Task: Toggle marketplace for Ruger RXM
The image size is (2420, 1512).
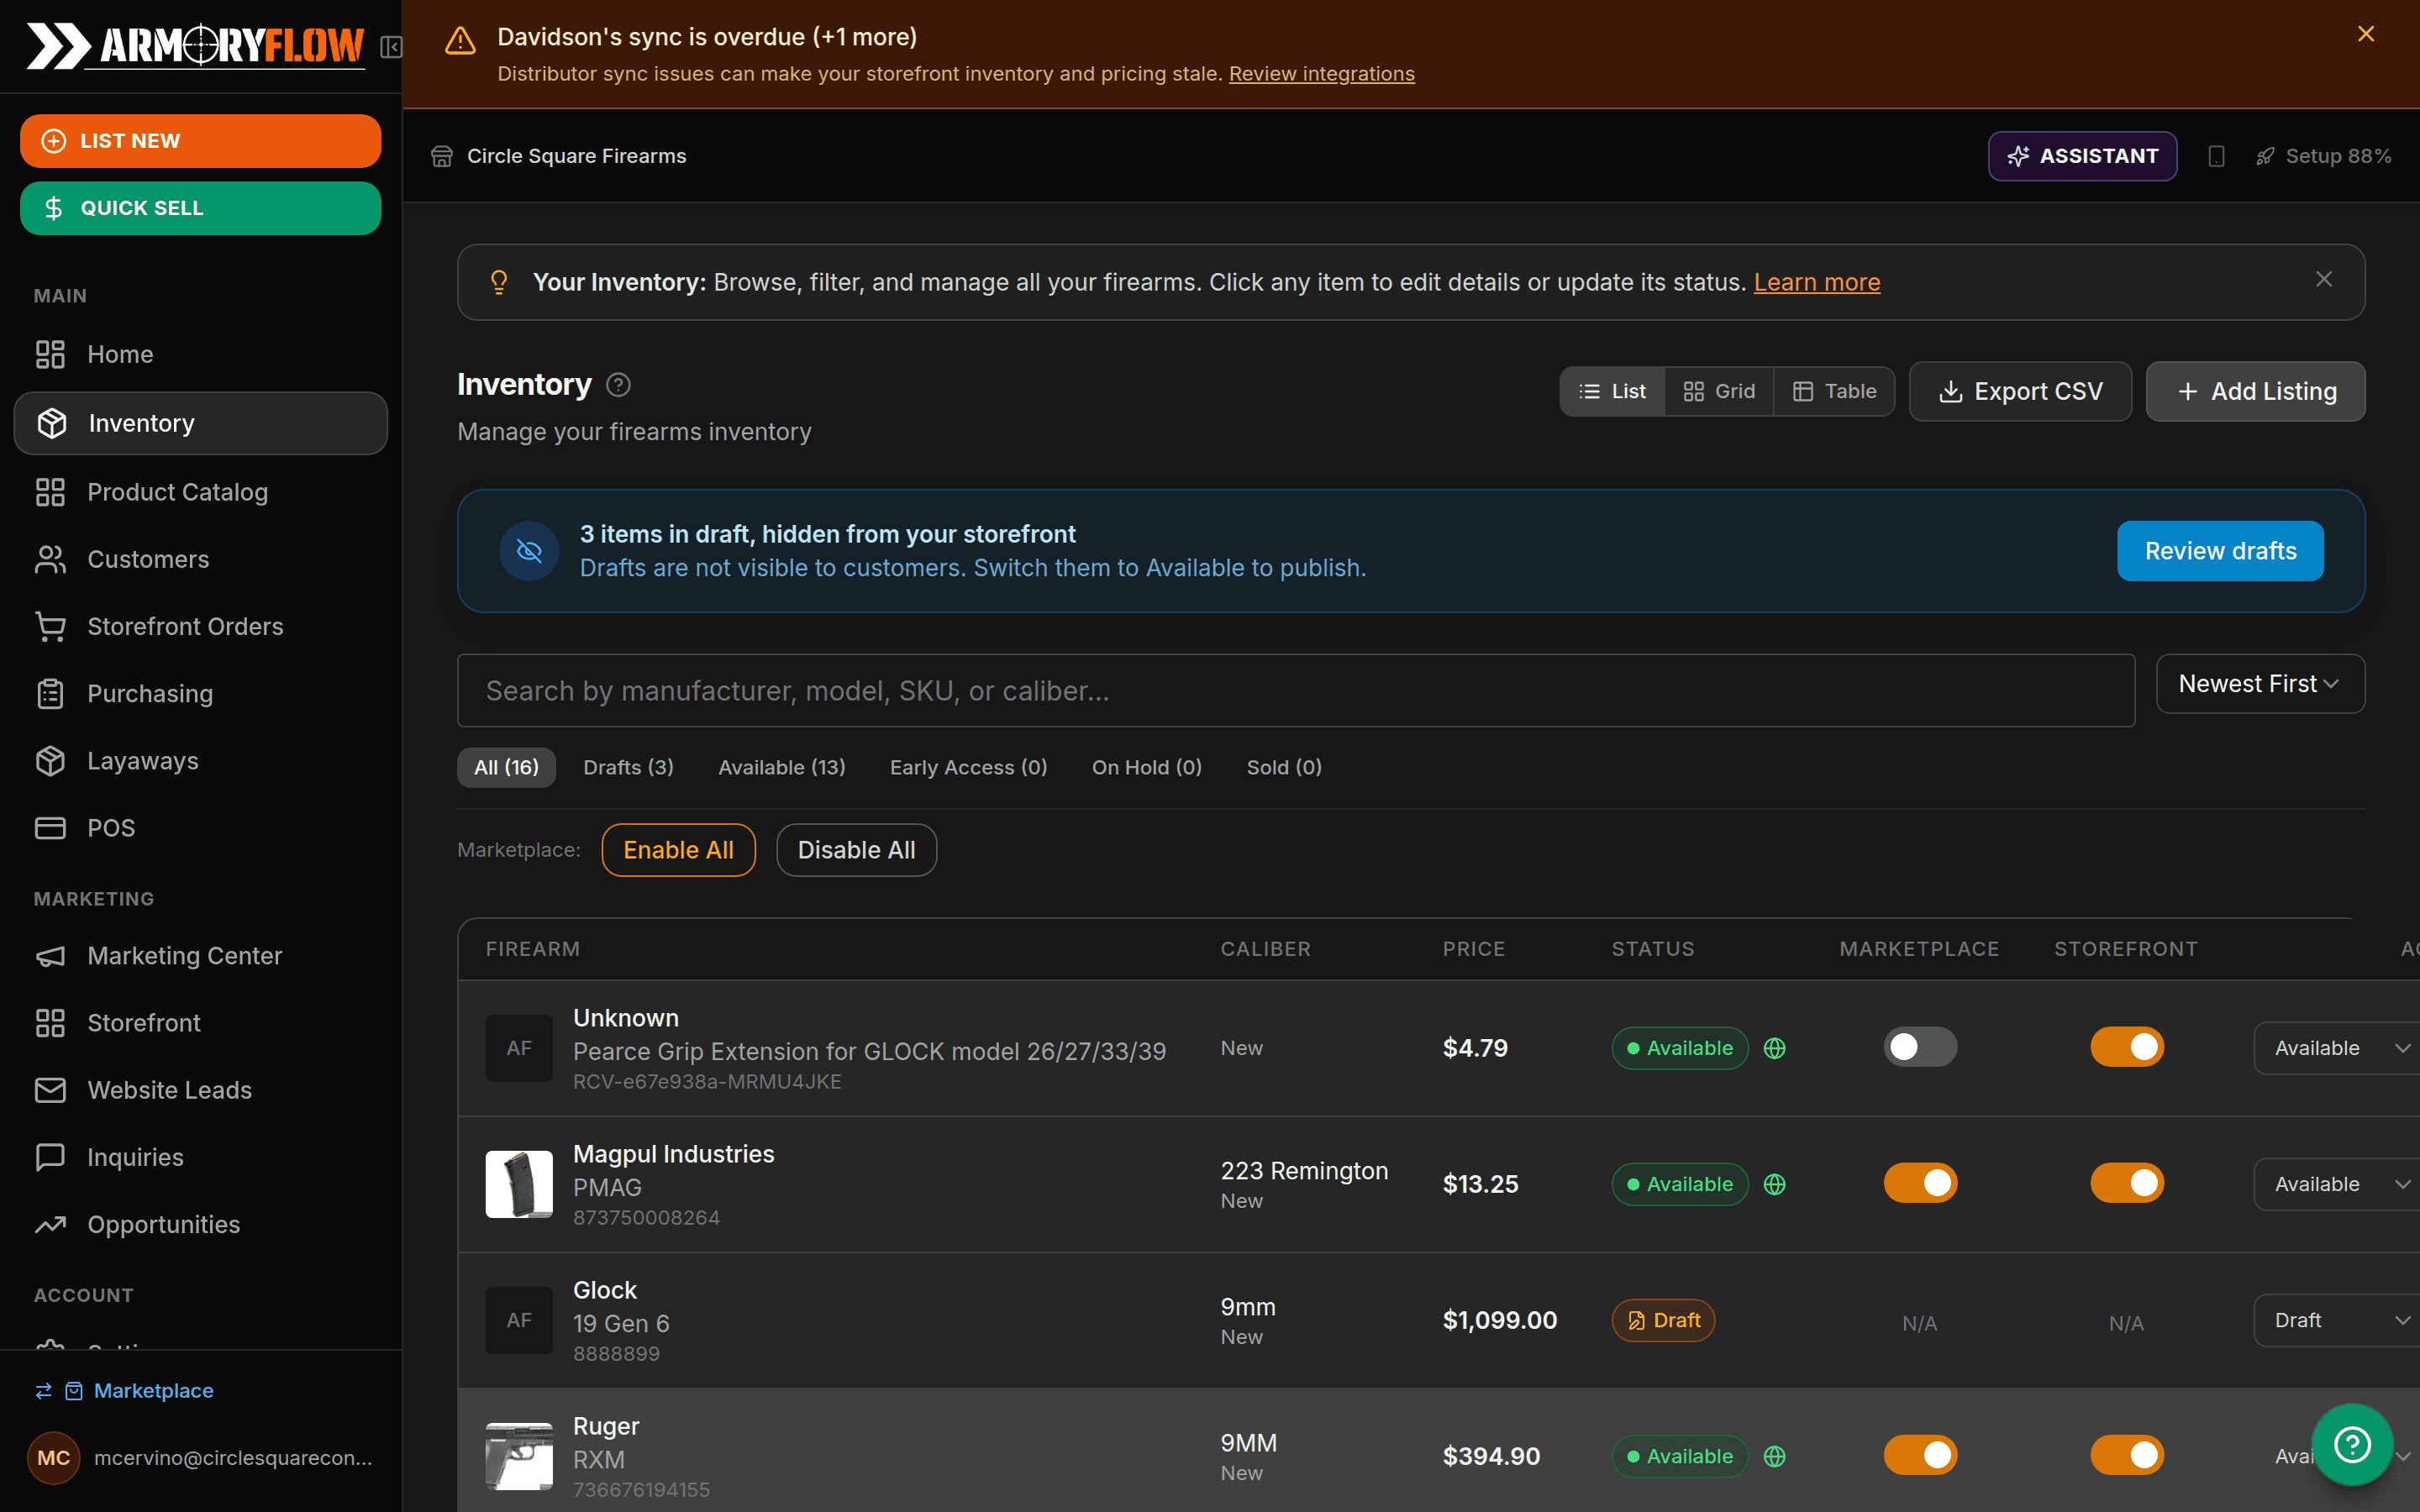Action: click(1920, 1455)
